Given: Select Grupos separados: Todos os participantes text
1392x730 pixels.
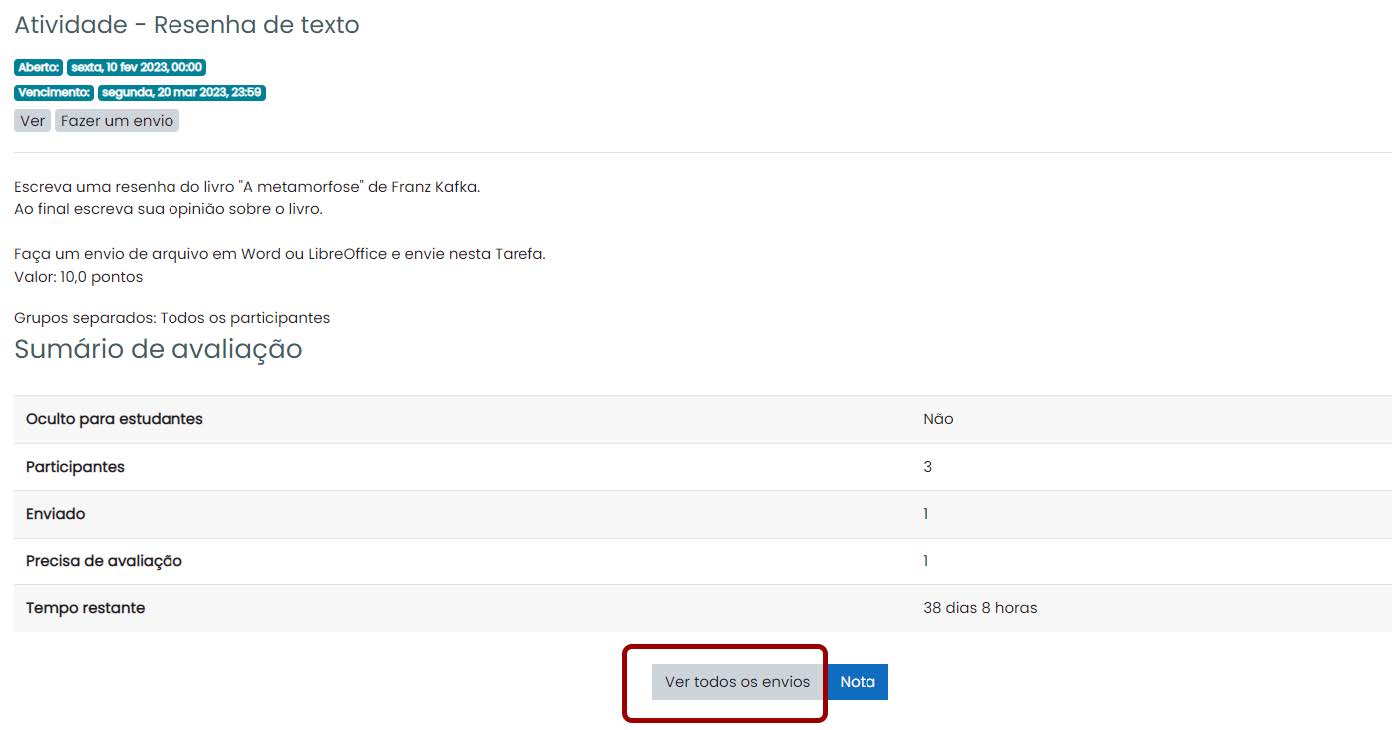Looking at the screenshot, I should 171,317.
